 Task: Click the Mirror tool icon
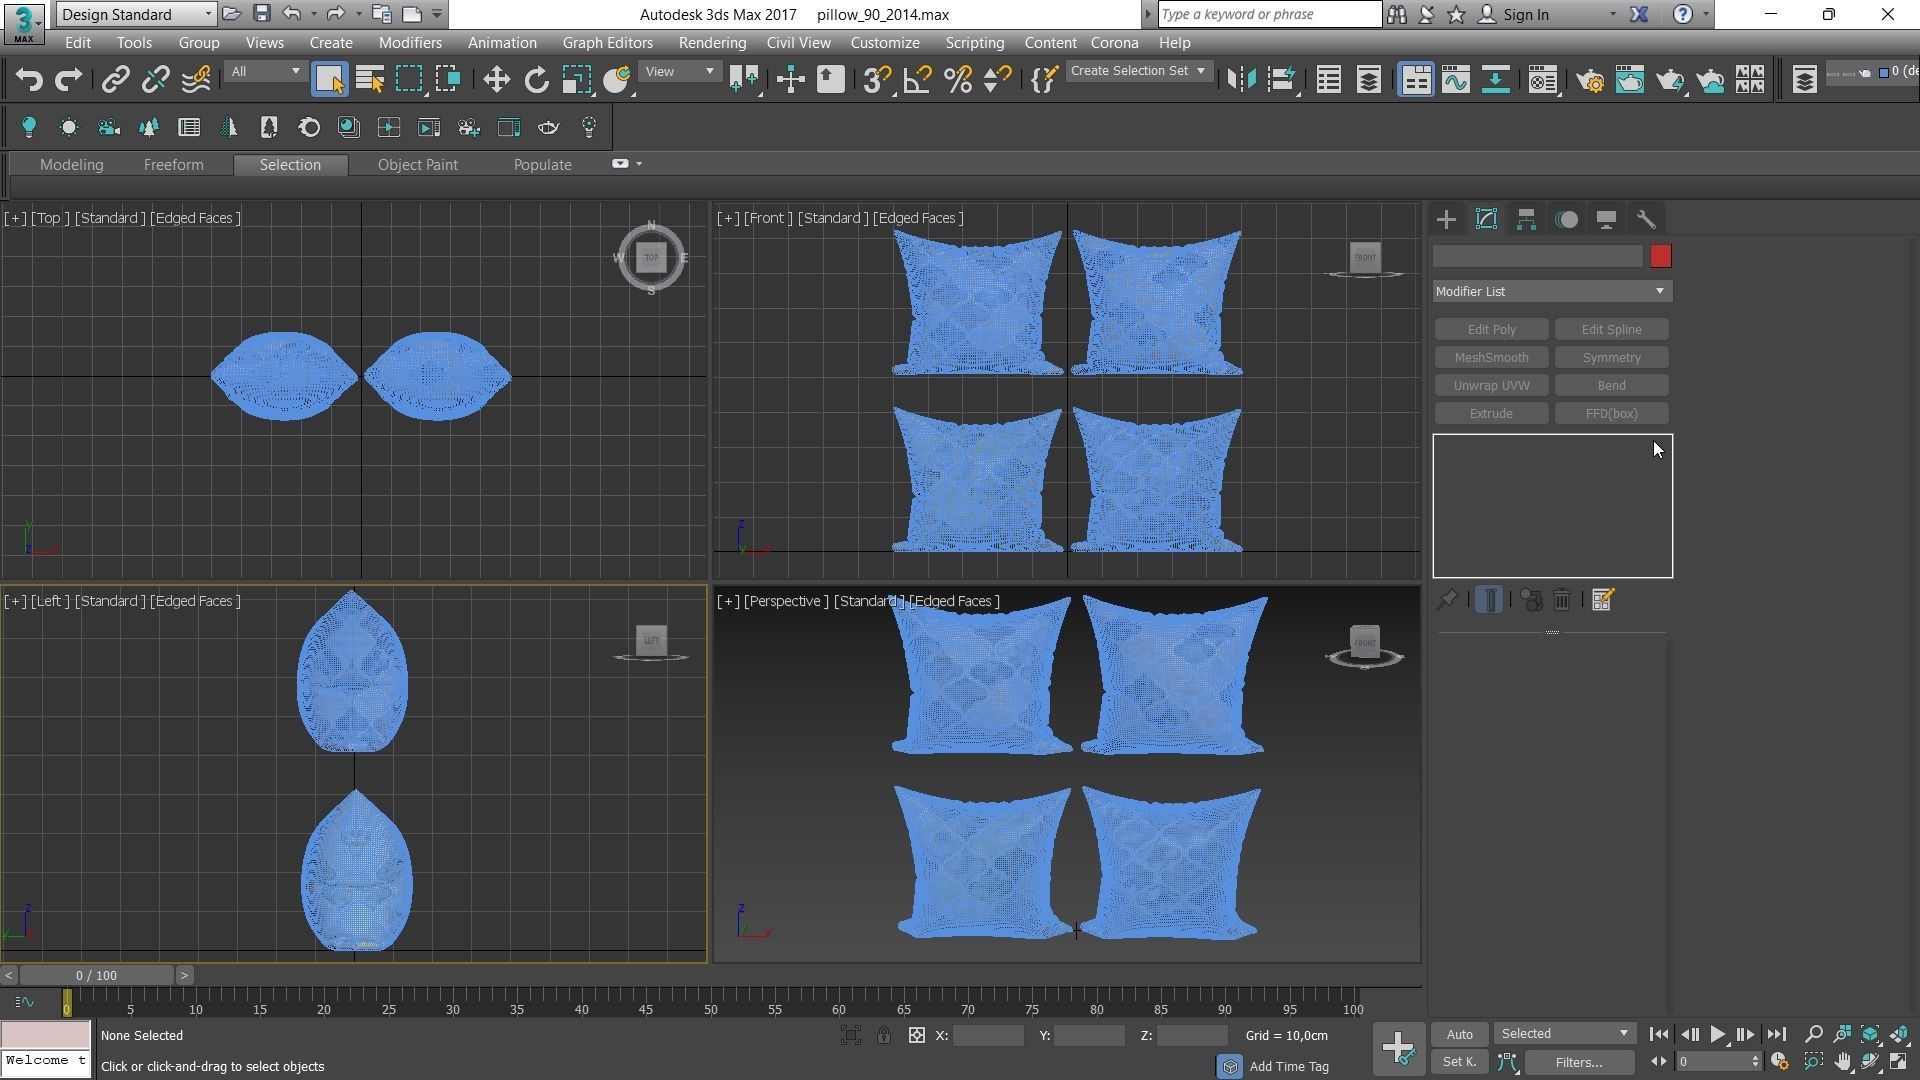click(x=1241, y=80)
